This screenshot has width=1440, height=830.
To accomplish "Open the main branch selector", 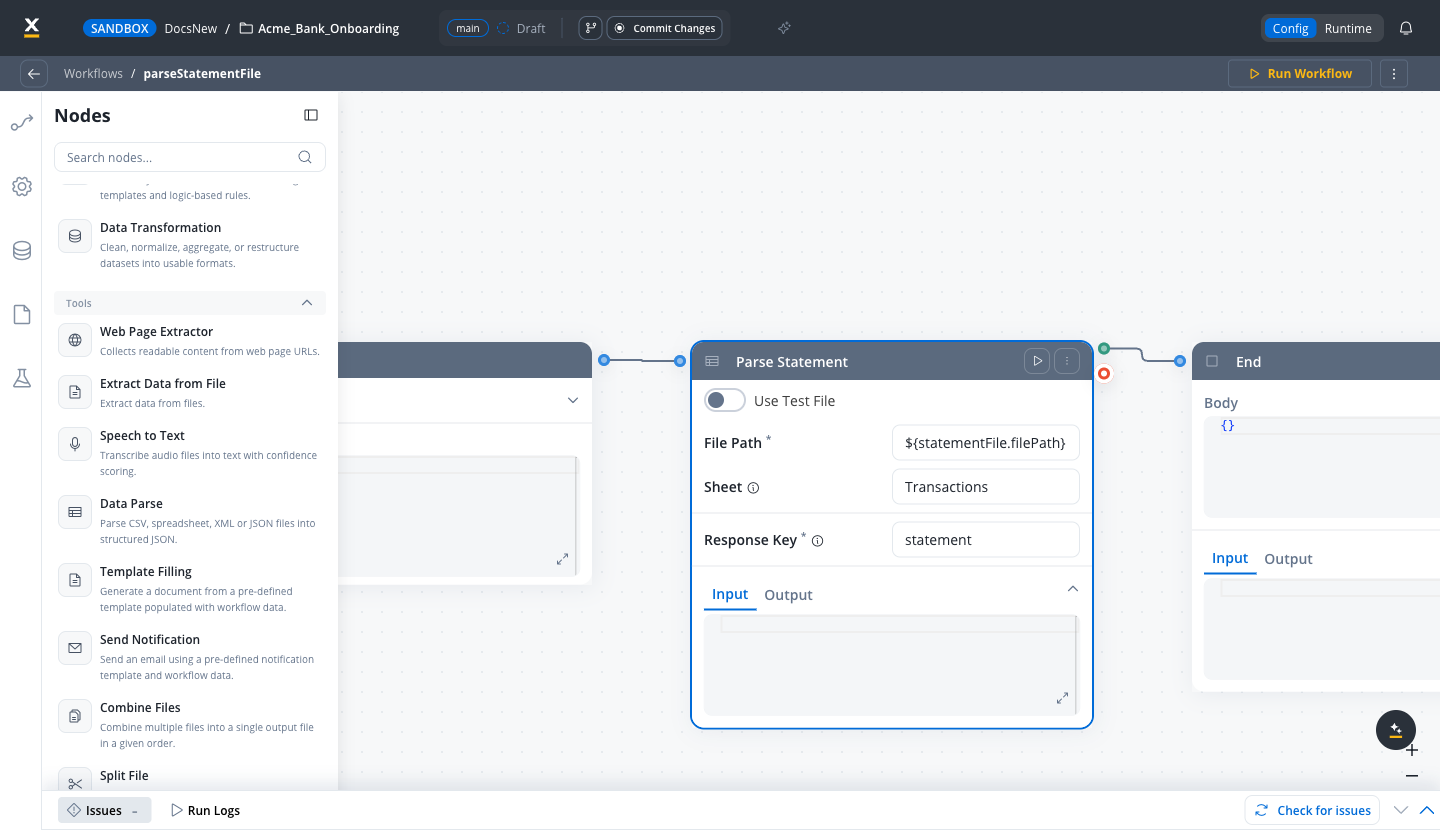I will pyautogui.click(x=468, y=28).
